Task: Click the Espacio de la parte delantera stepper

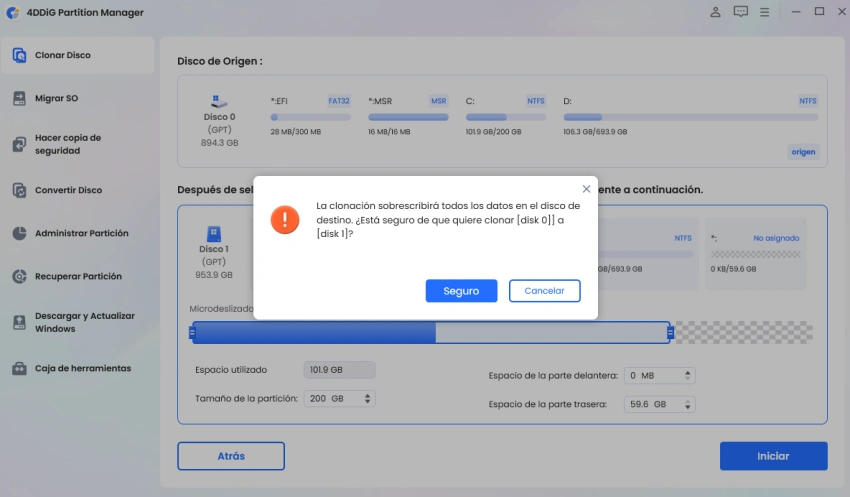Action: (687, 376)
